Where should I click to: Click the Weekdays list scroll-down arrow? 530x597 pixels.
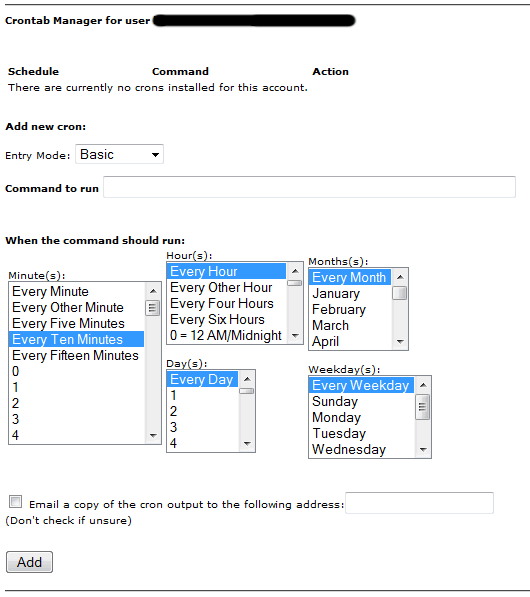coord(423,450)
